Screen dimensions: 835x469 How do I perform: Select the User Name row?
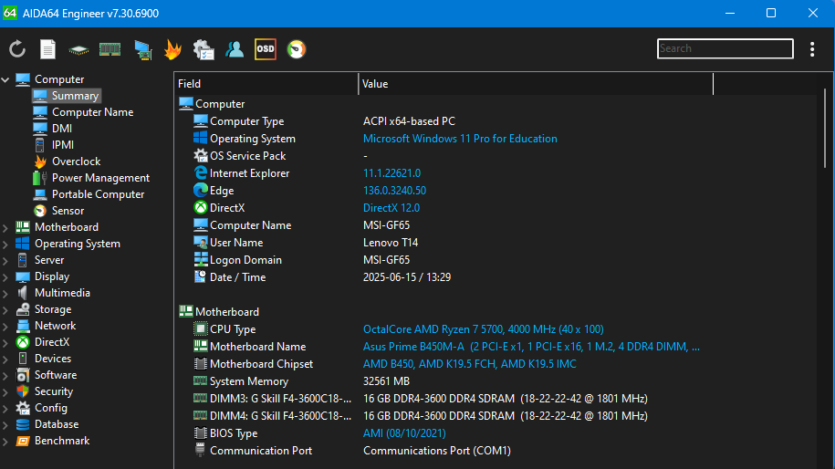(x=495, y=243)
